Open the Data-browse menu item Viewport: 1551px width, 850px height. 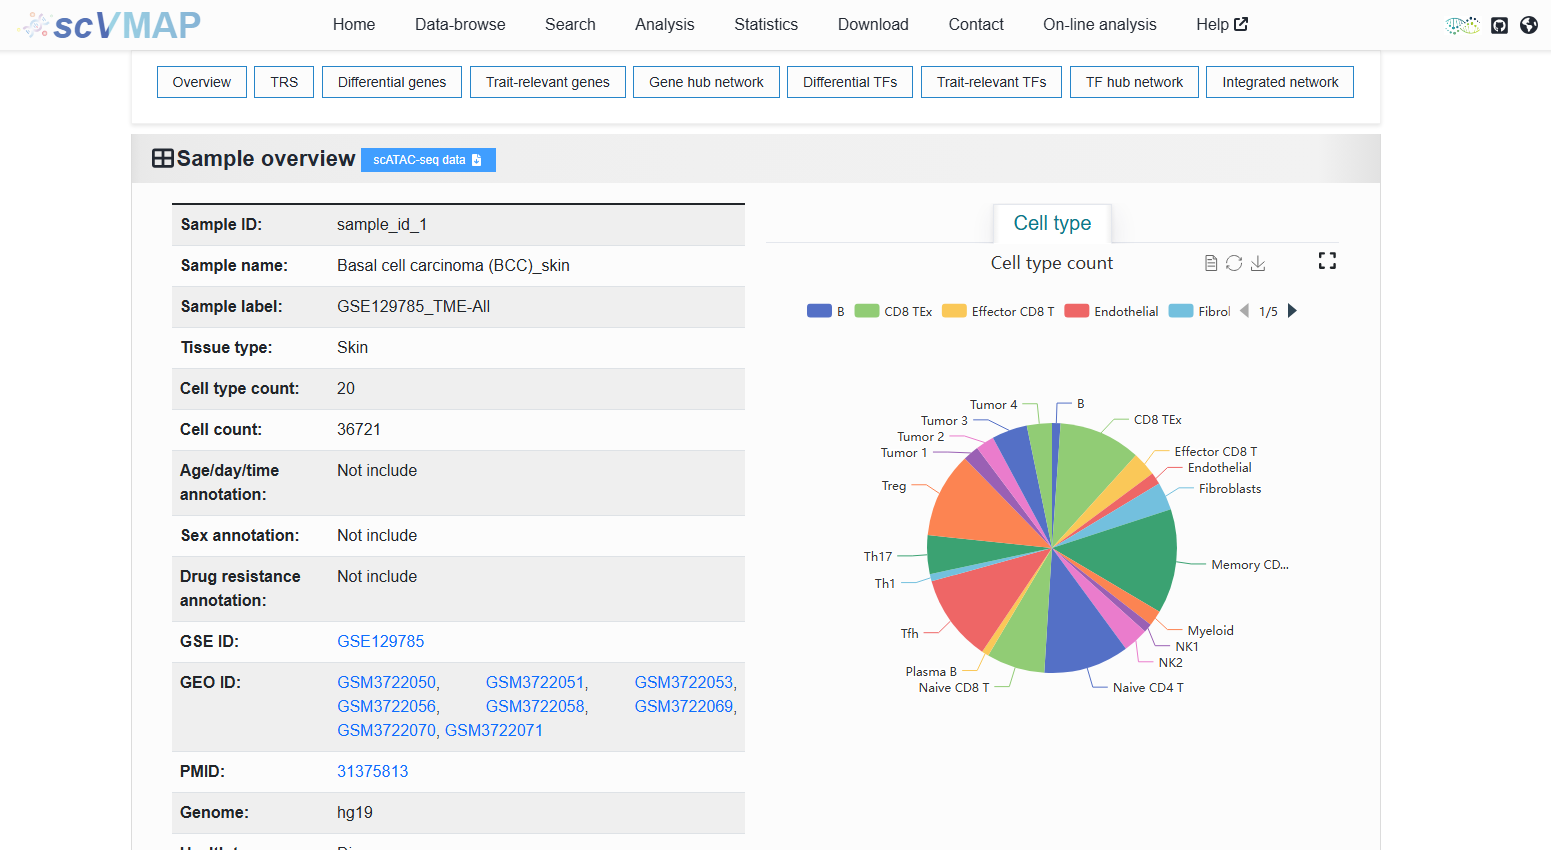tap(460, 25)
